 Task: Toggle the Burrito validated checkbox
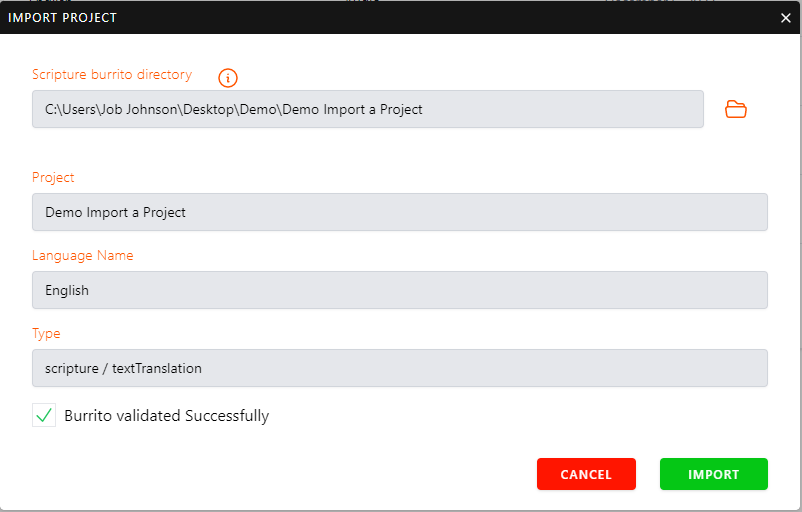pos(44,415)
